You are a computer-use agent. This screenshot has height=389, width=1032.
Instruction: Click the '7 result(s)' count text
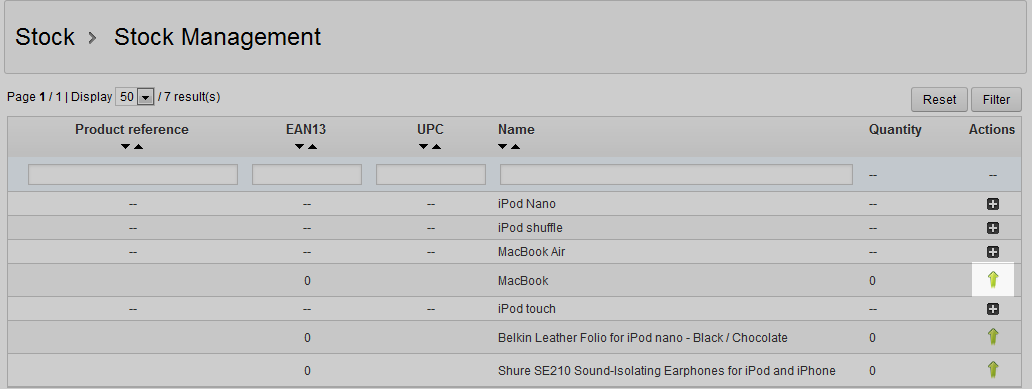click(192, 97)
